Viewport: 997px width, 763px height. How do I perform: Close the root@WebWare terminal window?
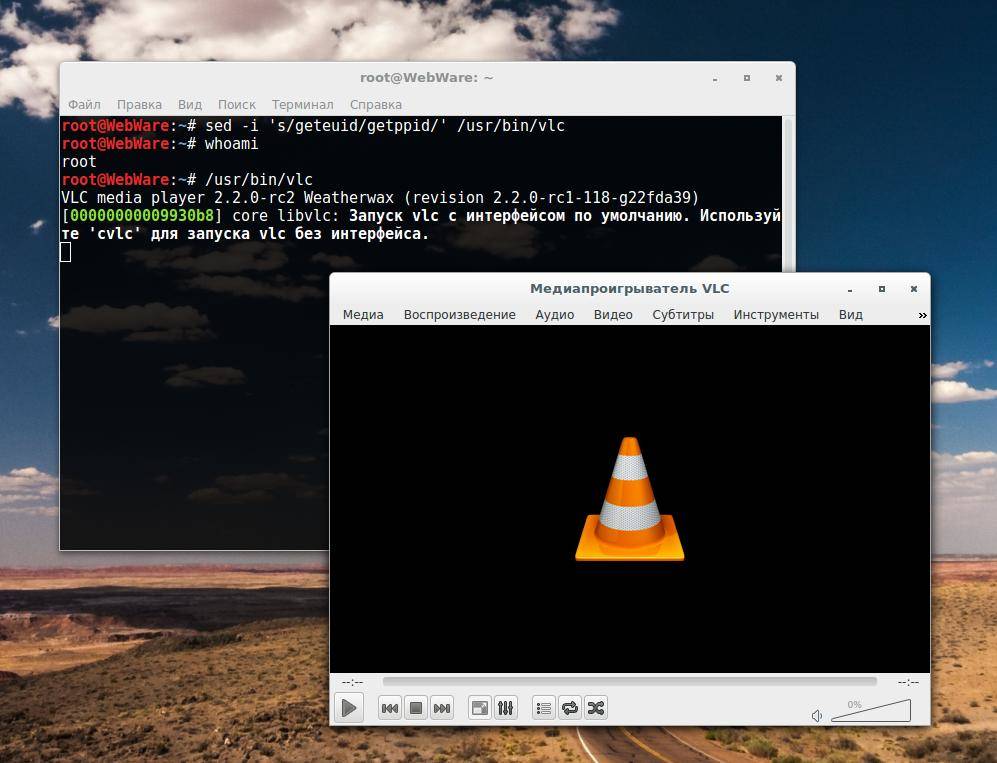pos(778,78)
